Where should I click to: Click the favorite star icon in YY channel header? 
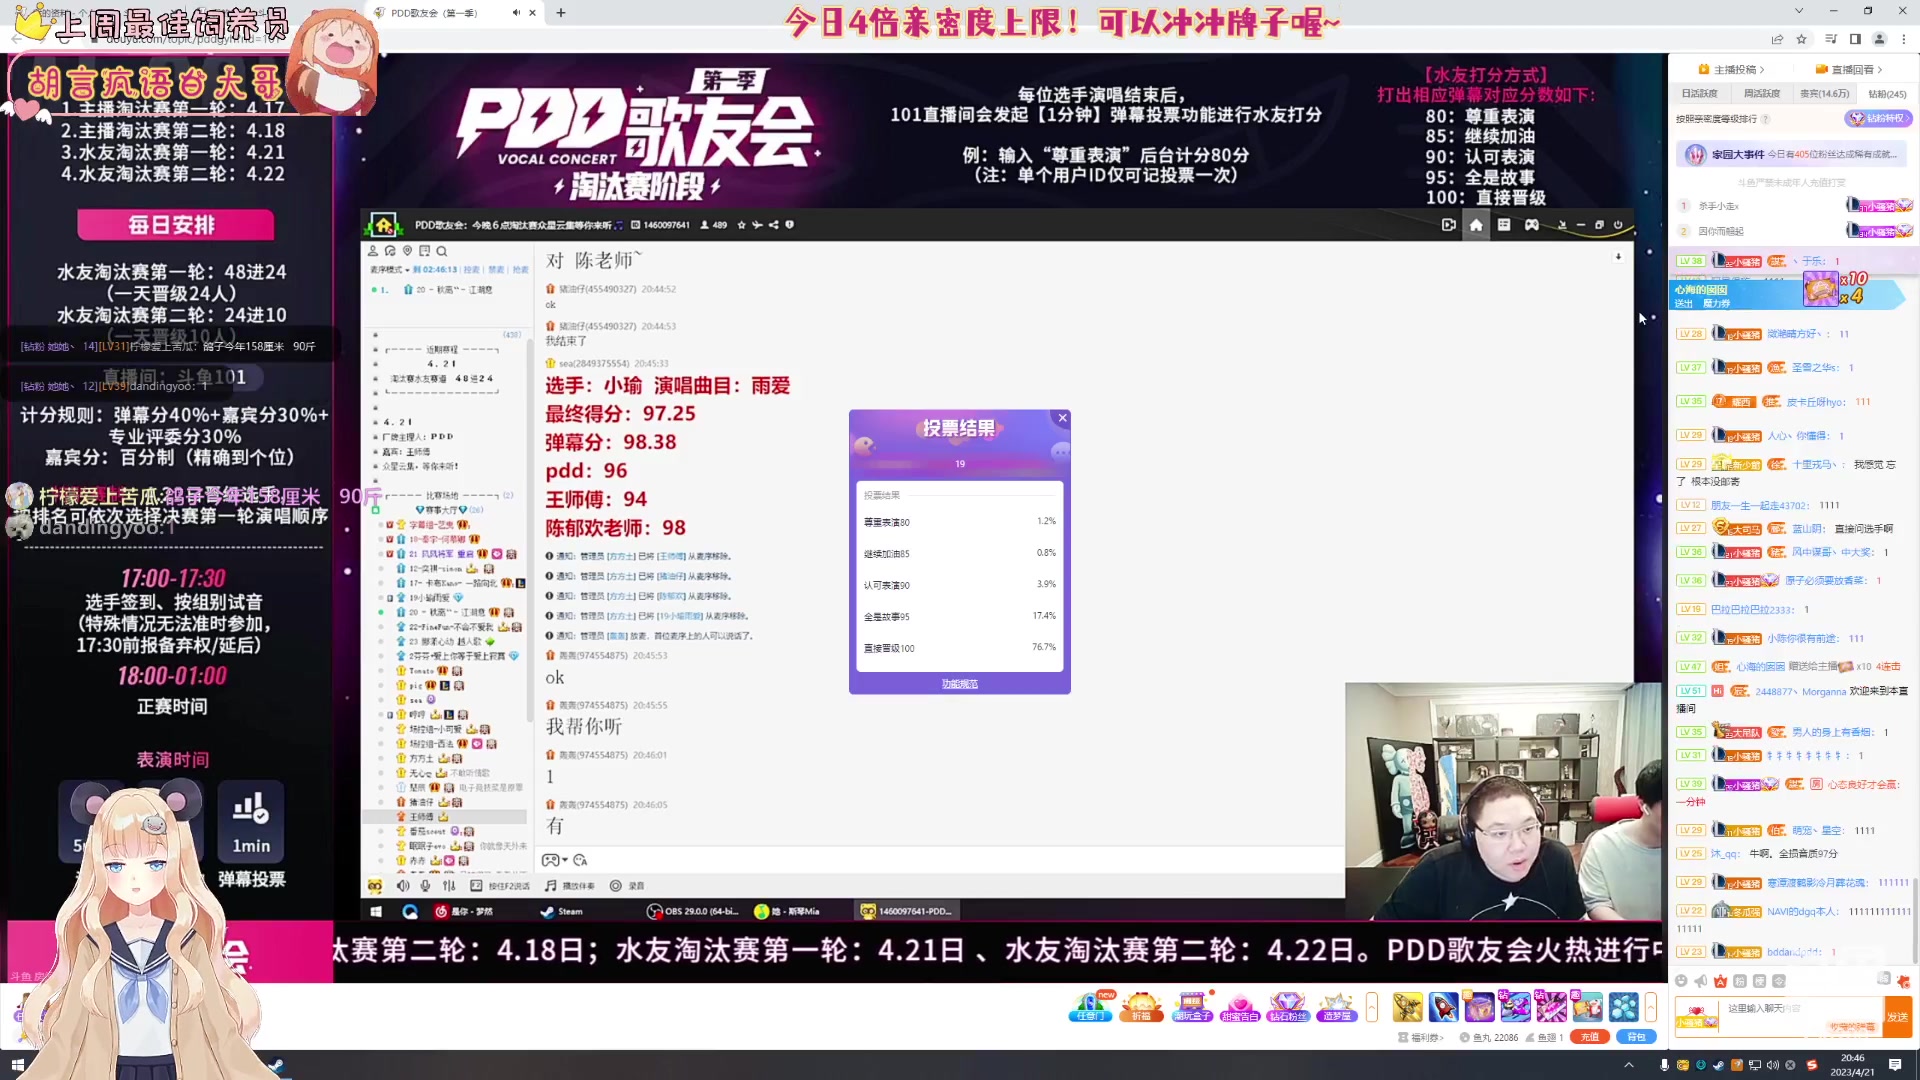[741, 225]
